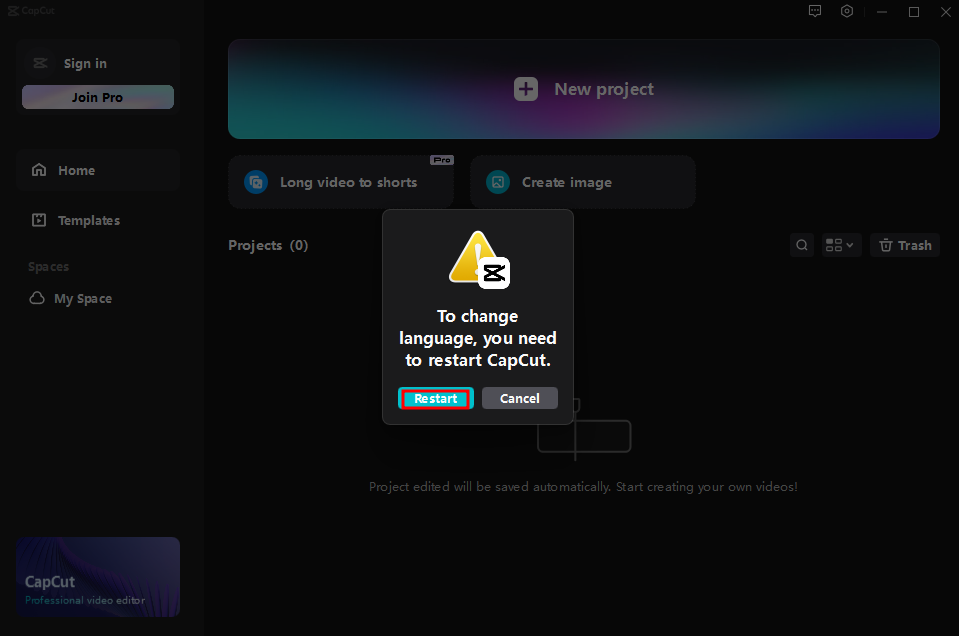This screenshot has height=636, width=959.
Task: Click the Sign in text
Action: pos(85,64)
